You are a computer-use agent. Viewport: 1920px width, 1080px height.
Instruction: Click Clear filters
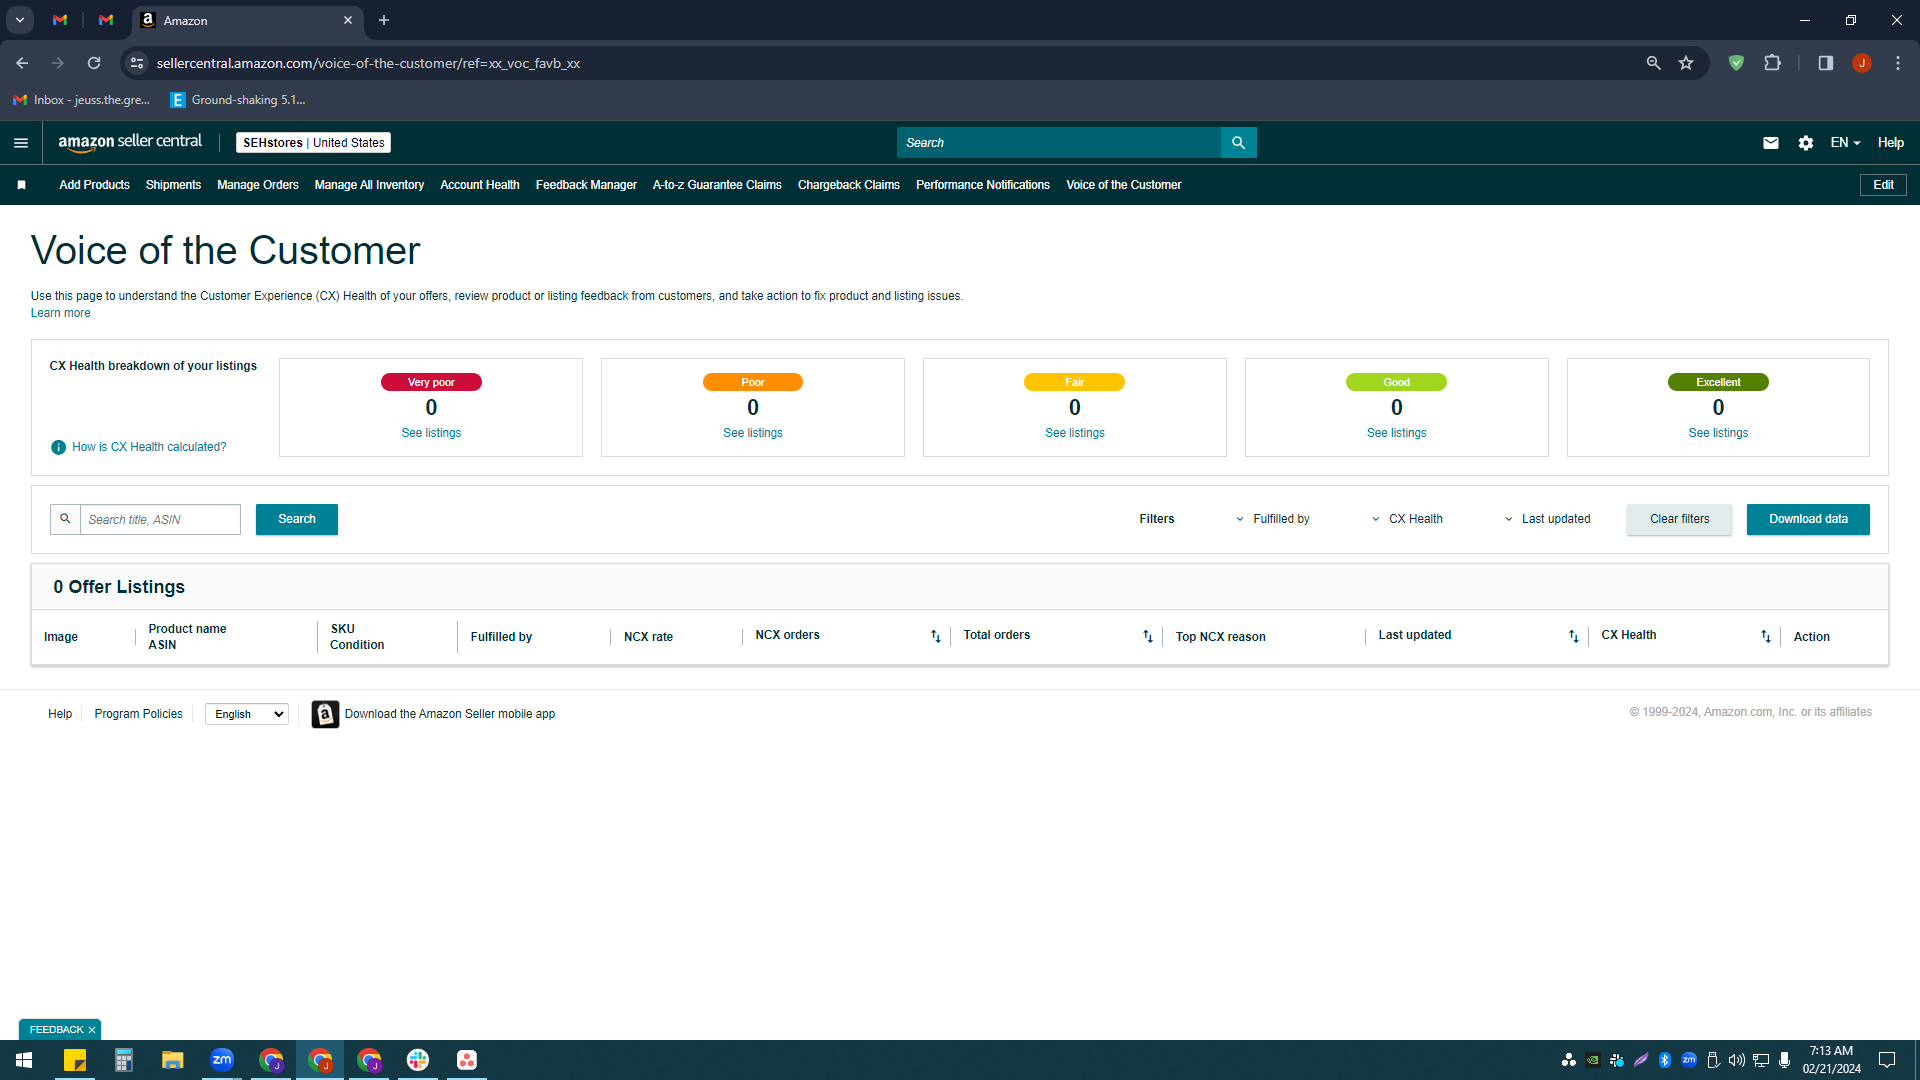click(x=1680, y=519)
